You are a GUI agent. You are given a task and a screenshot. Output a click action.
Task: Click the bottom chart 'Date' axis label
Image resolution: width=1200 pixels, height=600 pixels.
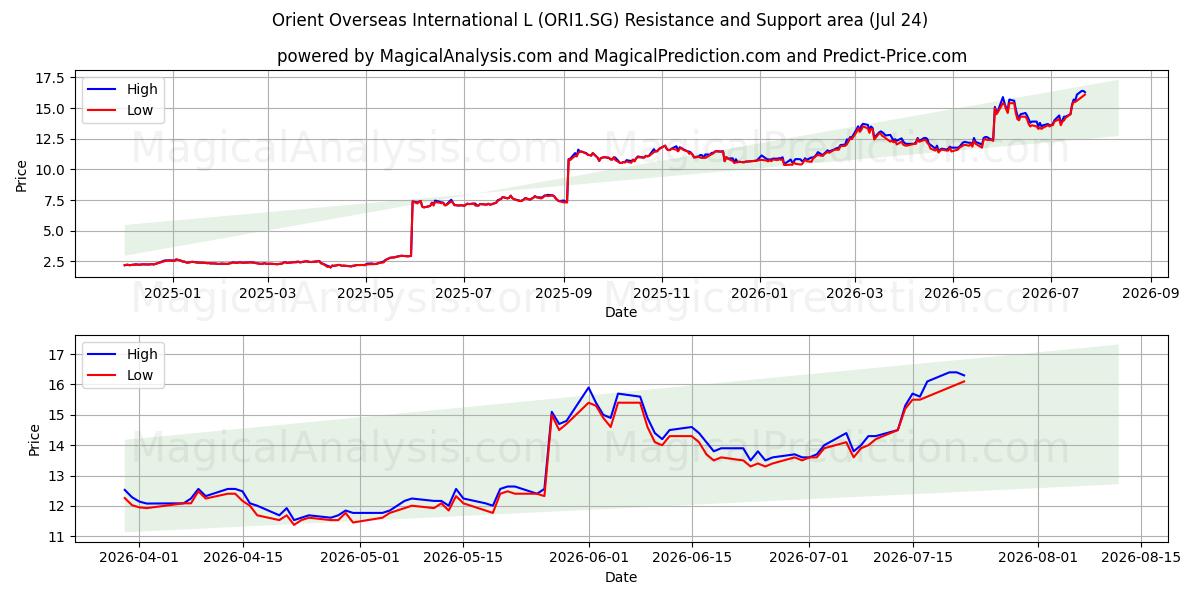pyautogui.click(x=621, y=577)
